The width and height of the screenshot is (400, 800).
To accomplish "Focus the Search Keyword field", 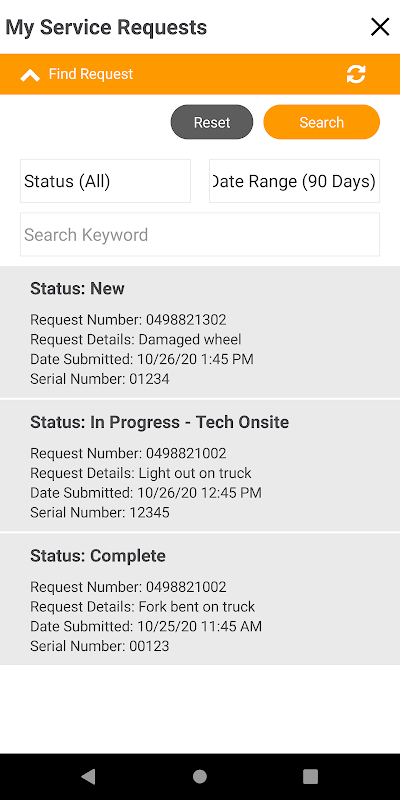I will pyautogui.click(x=200, y=235).
